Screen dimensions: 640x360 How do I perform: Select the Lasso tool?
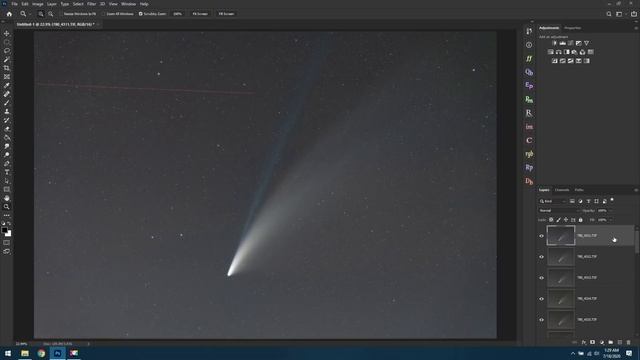pos(7,51)
